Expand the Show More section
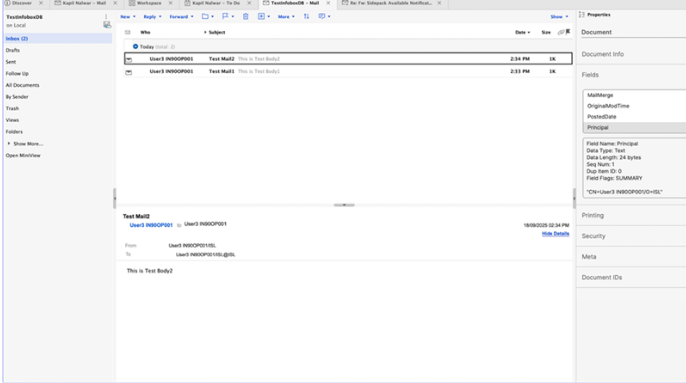 (x=25, y=144)
